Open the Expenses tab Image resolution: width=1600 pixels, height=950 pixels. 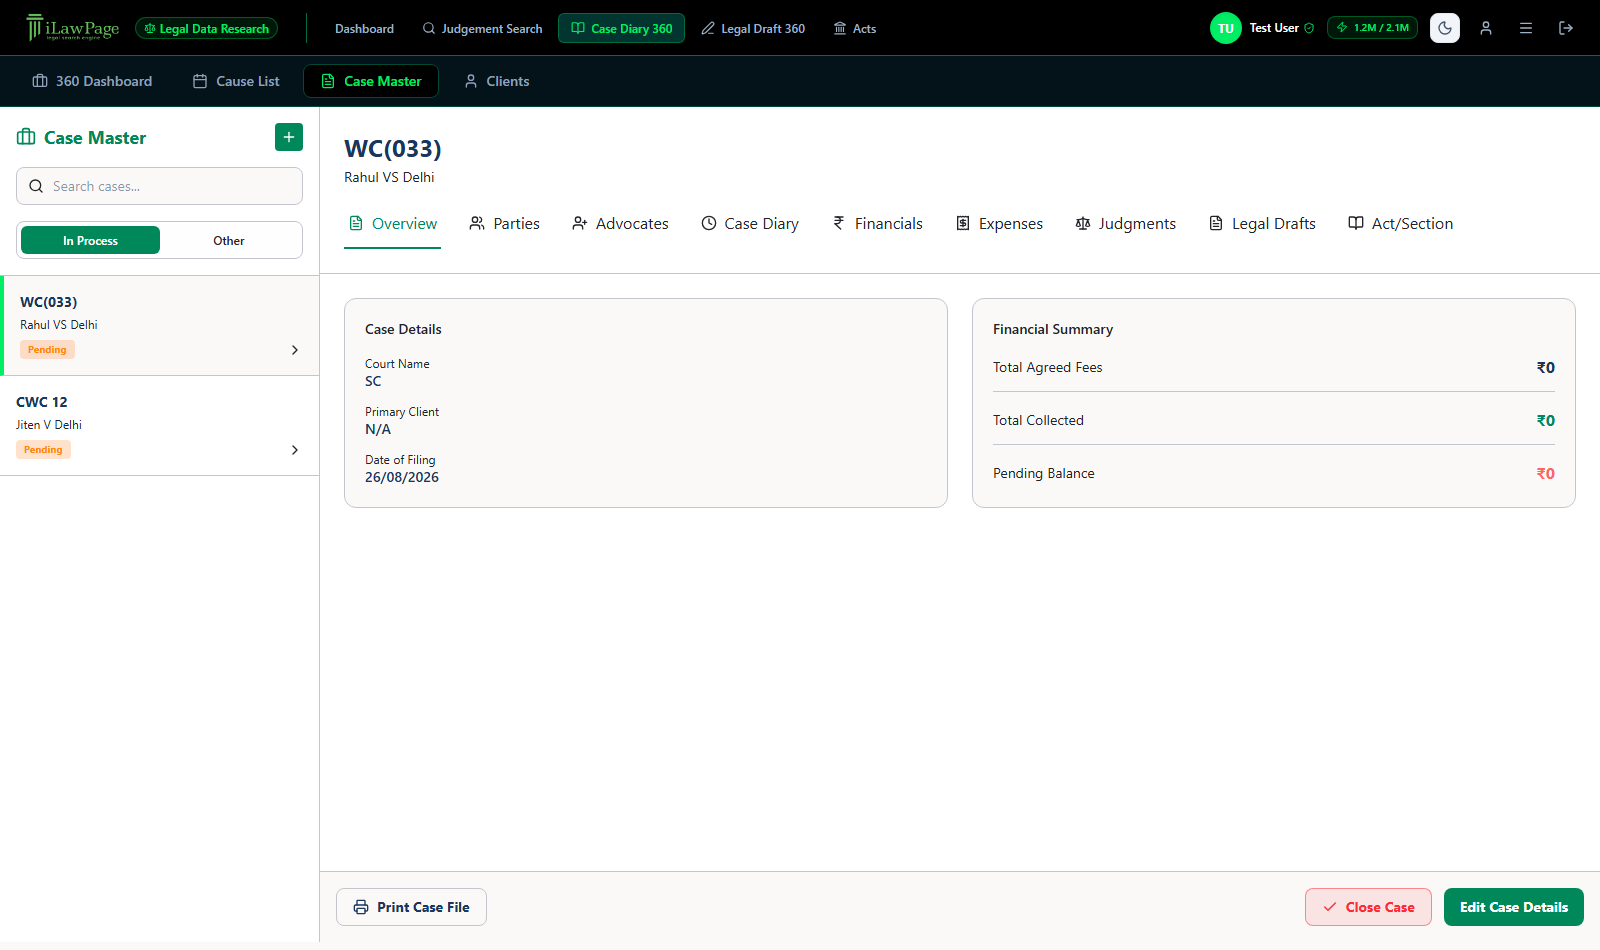[x=999, y=224]
